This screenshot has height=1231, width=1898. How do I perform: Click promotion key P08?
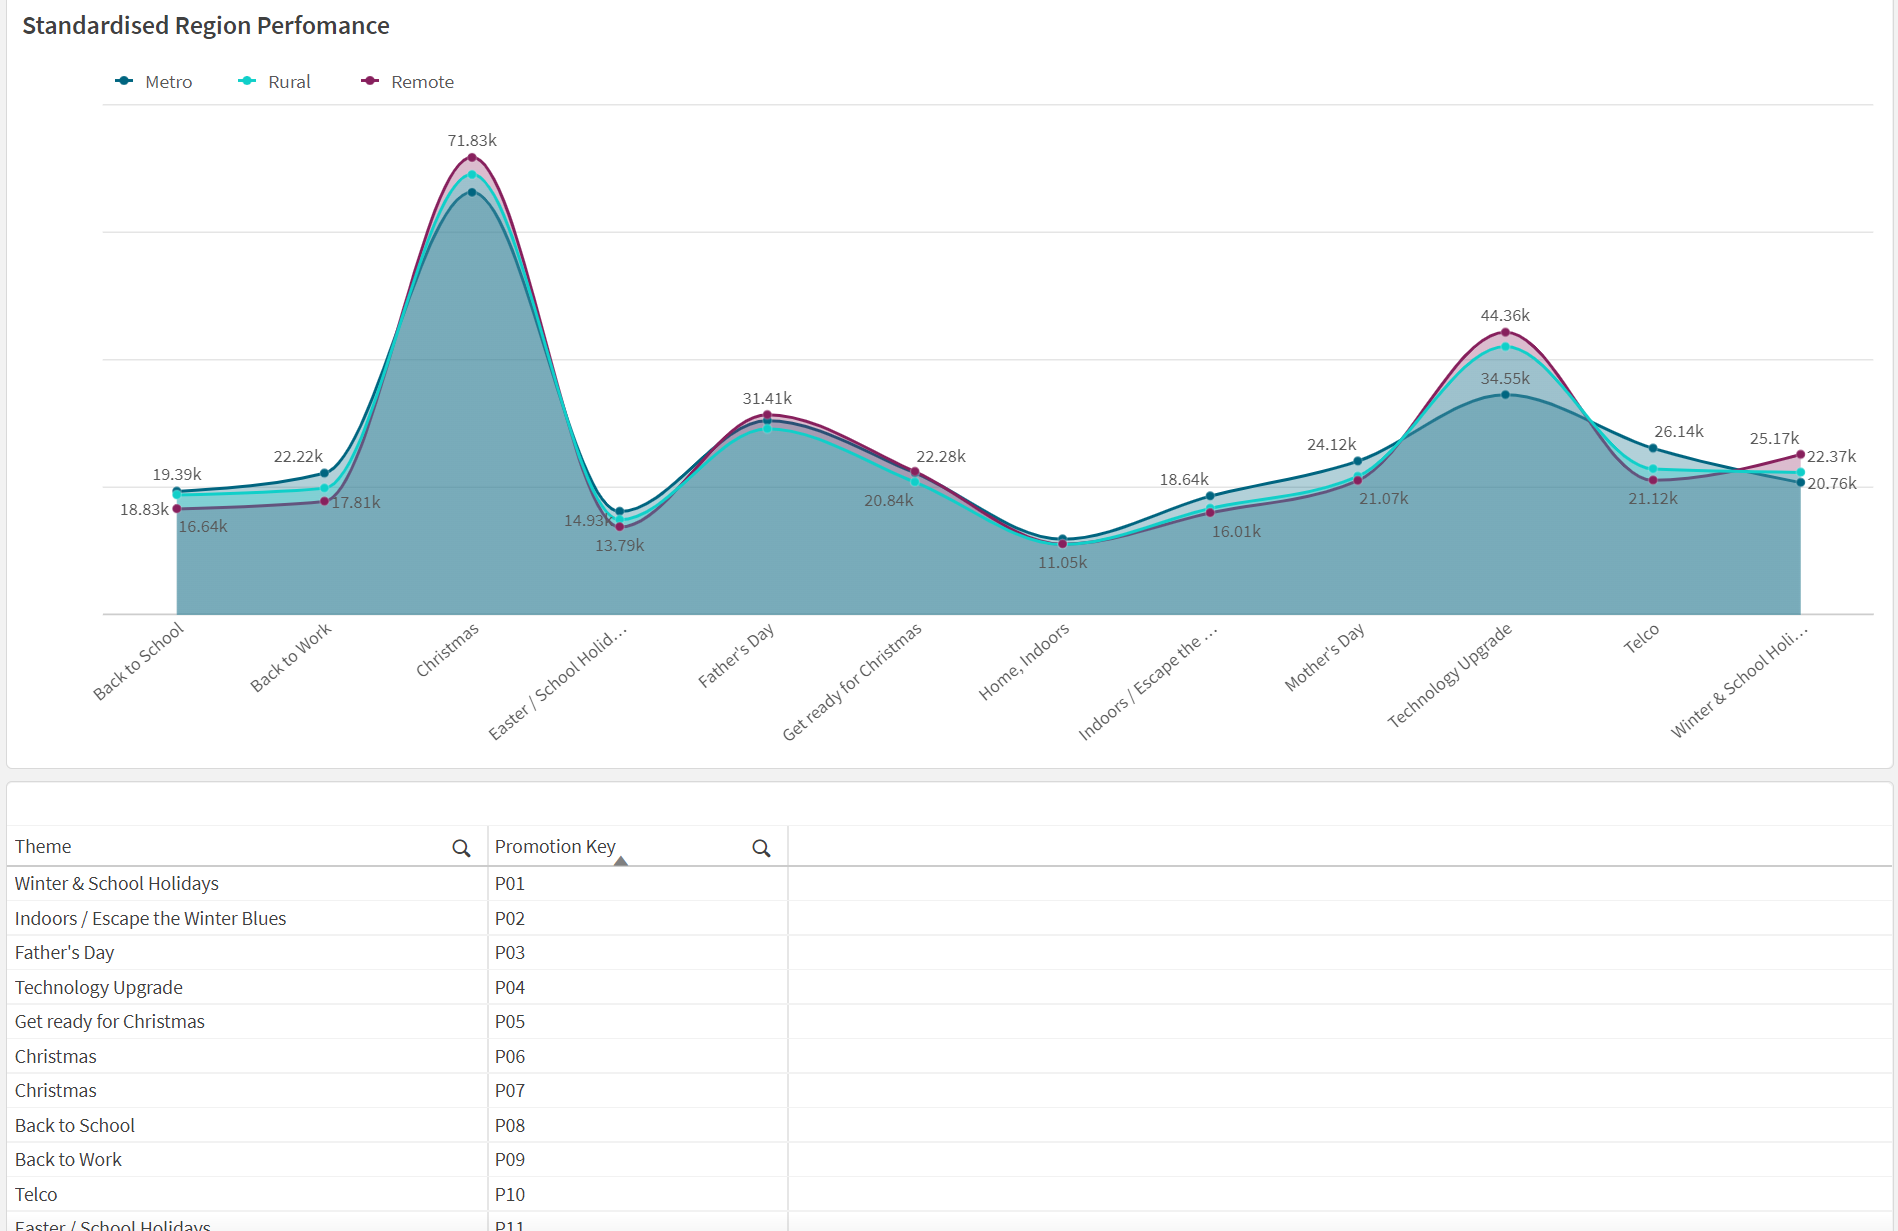510,1126
